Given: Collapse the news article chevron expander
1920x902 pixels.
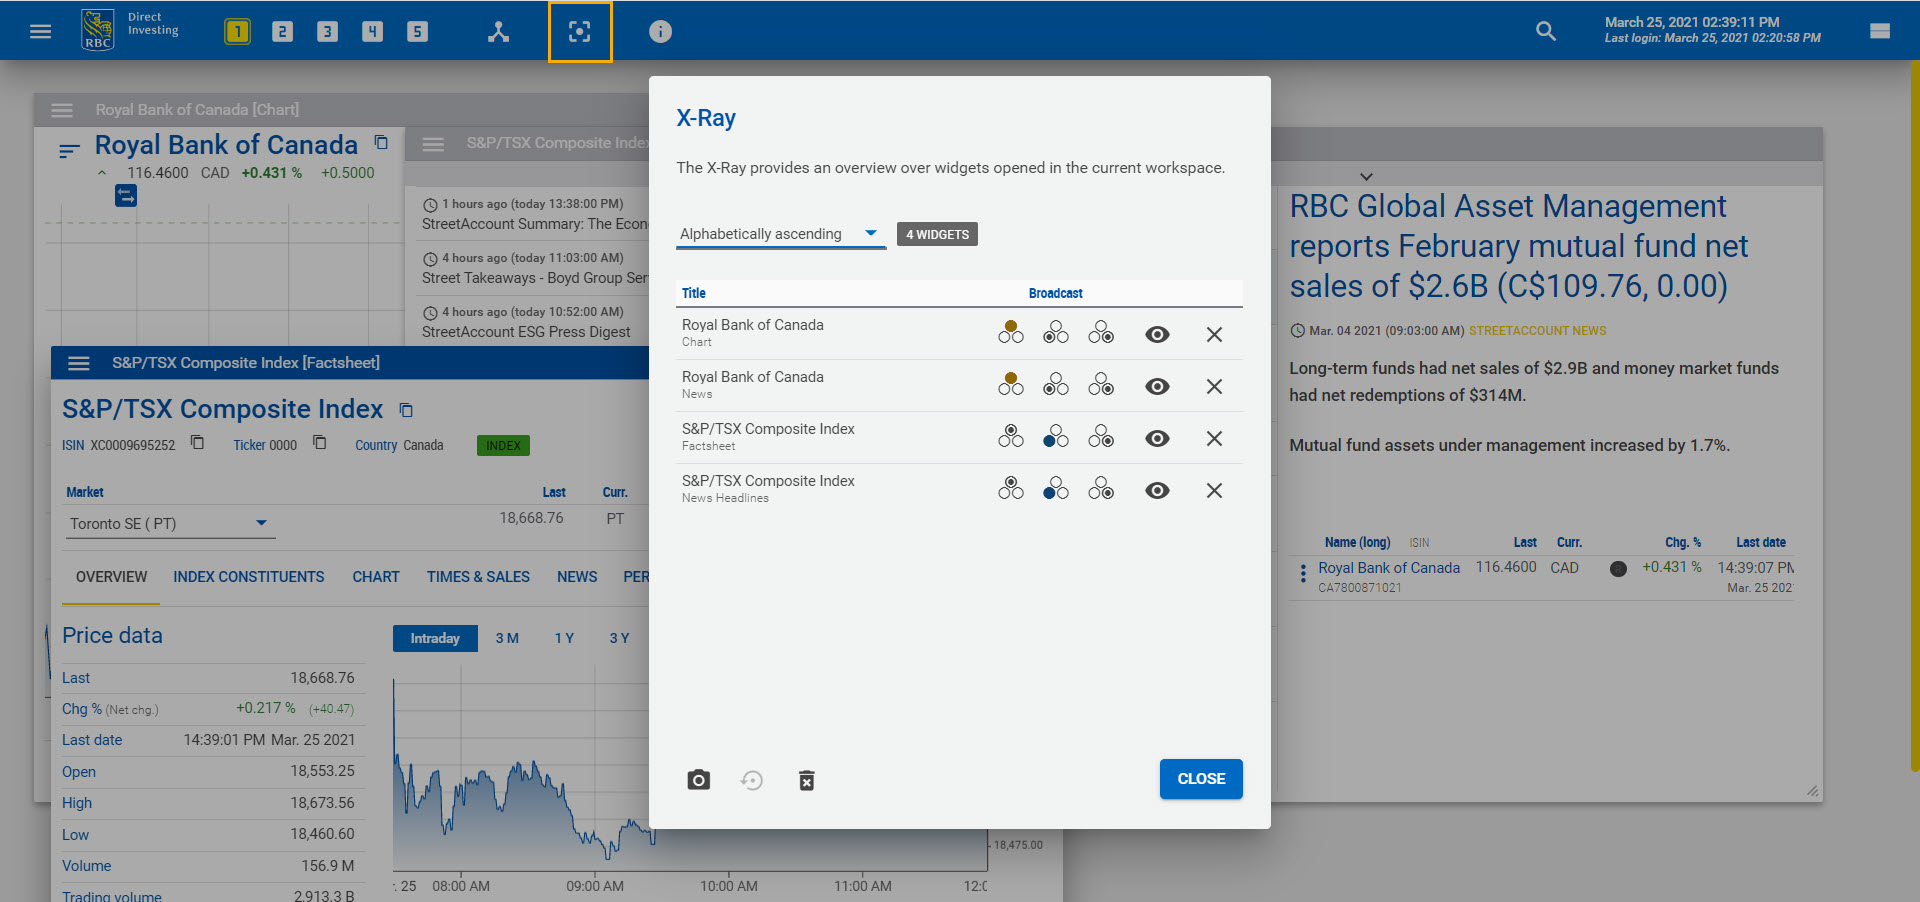Looking at the screenshot, I should click(1366, 176).
